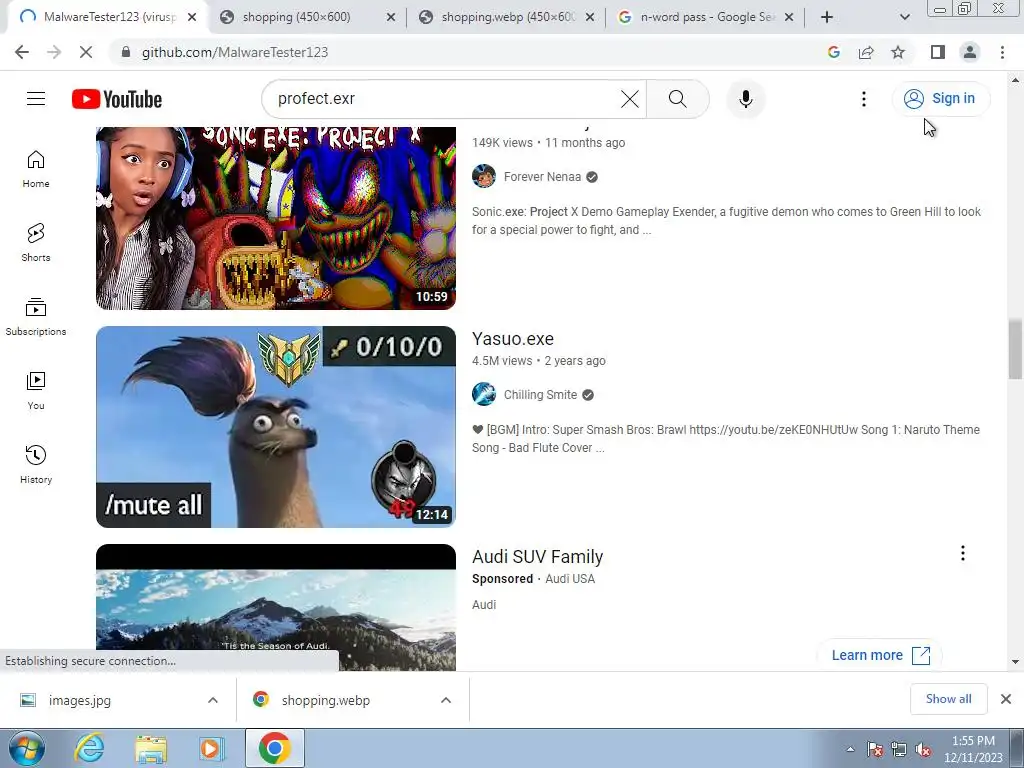Viewport: 1024px width, 768px height.
Task: Share this page via the share icon
Action: 866,52
